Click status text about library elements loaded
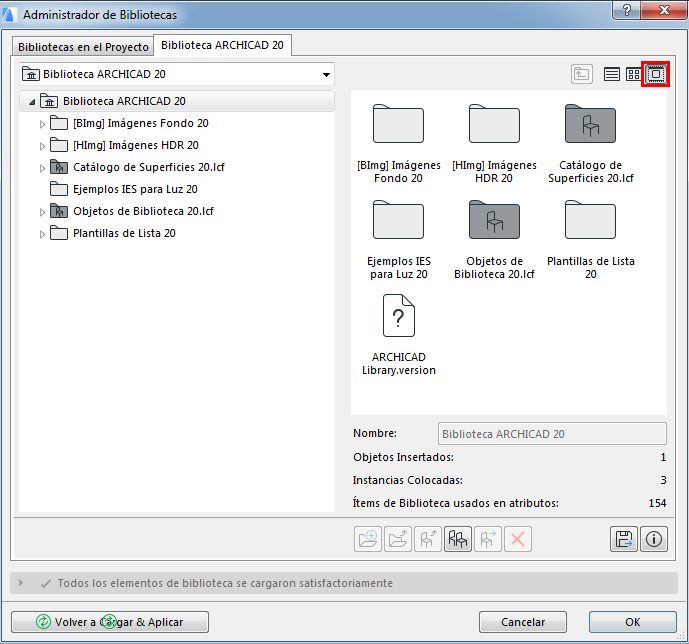This screenshot has width=689, height=644. [225, 583]
